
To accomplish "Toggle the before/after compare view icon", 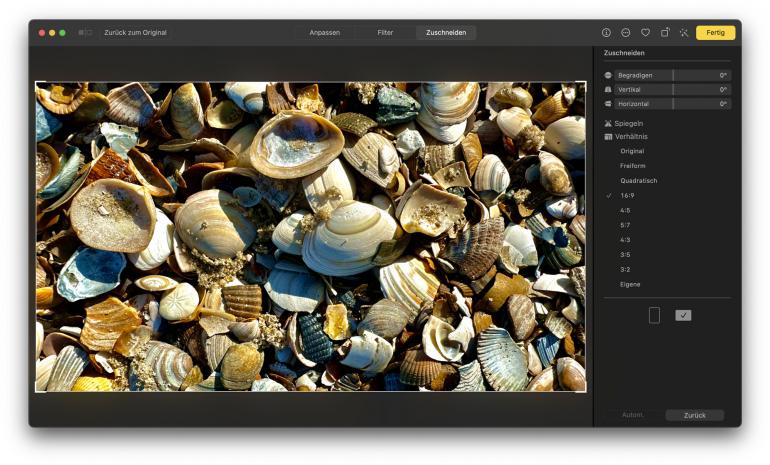I will (85, 32).
